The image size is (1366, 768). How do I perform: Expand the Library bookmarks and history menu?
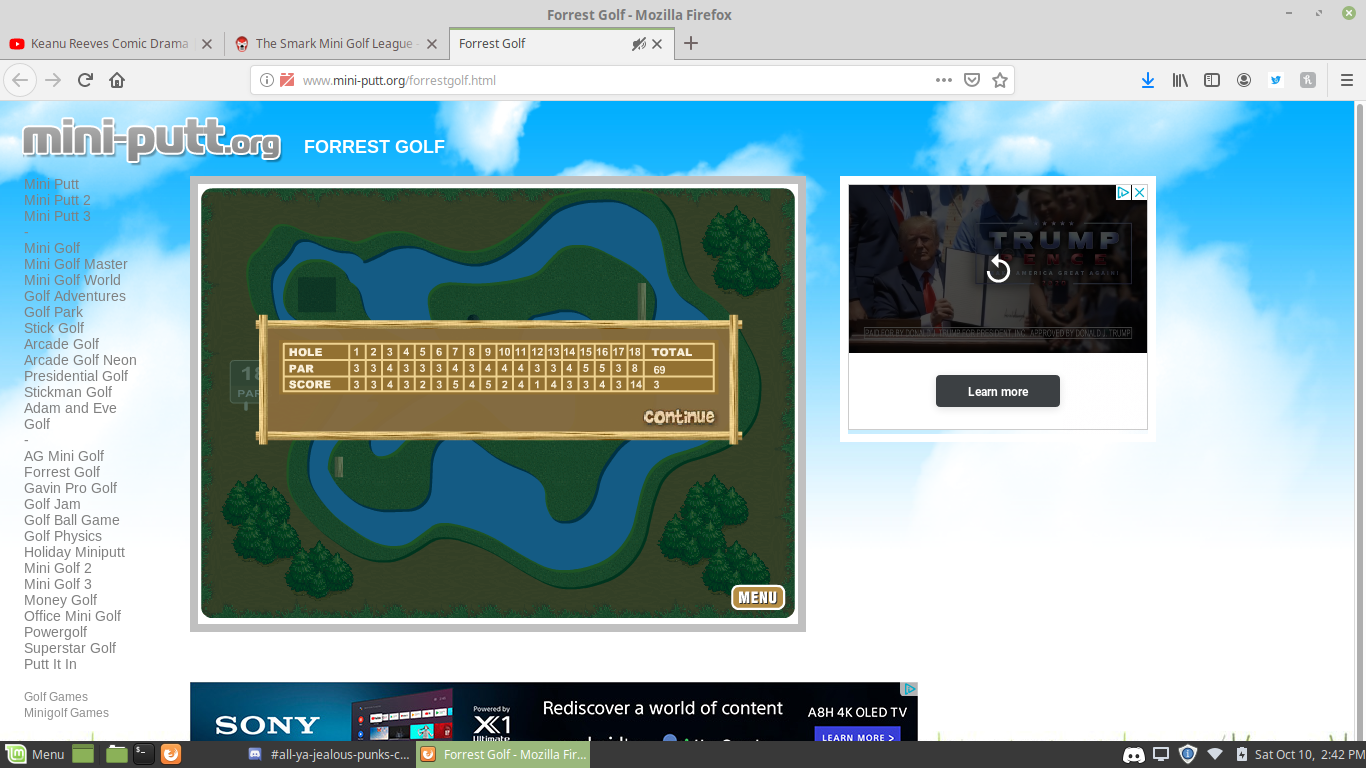click(1180, 80)
